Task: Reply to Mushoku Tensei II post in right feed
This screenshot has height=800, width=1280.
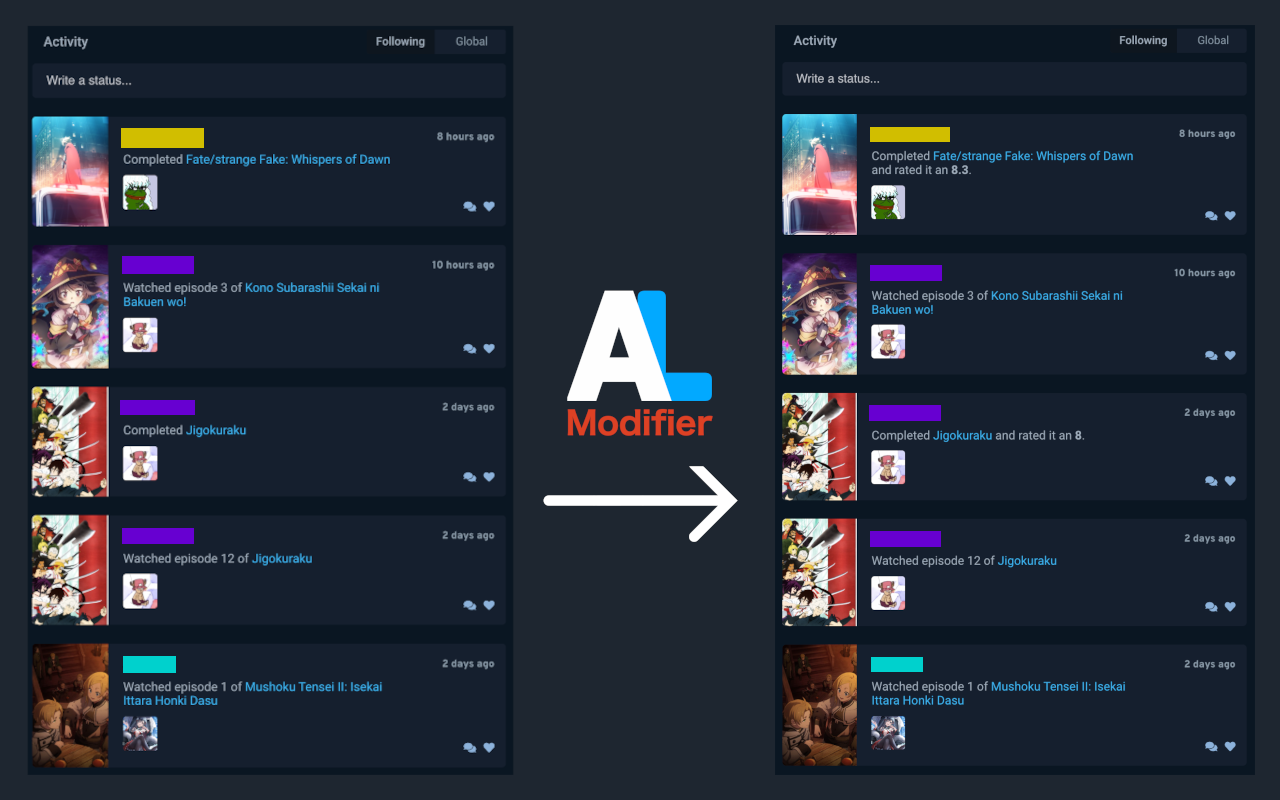Action: [1211, 746]
